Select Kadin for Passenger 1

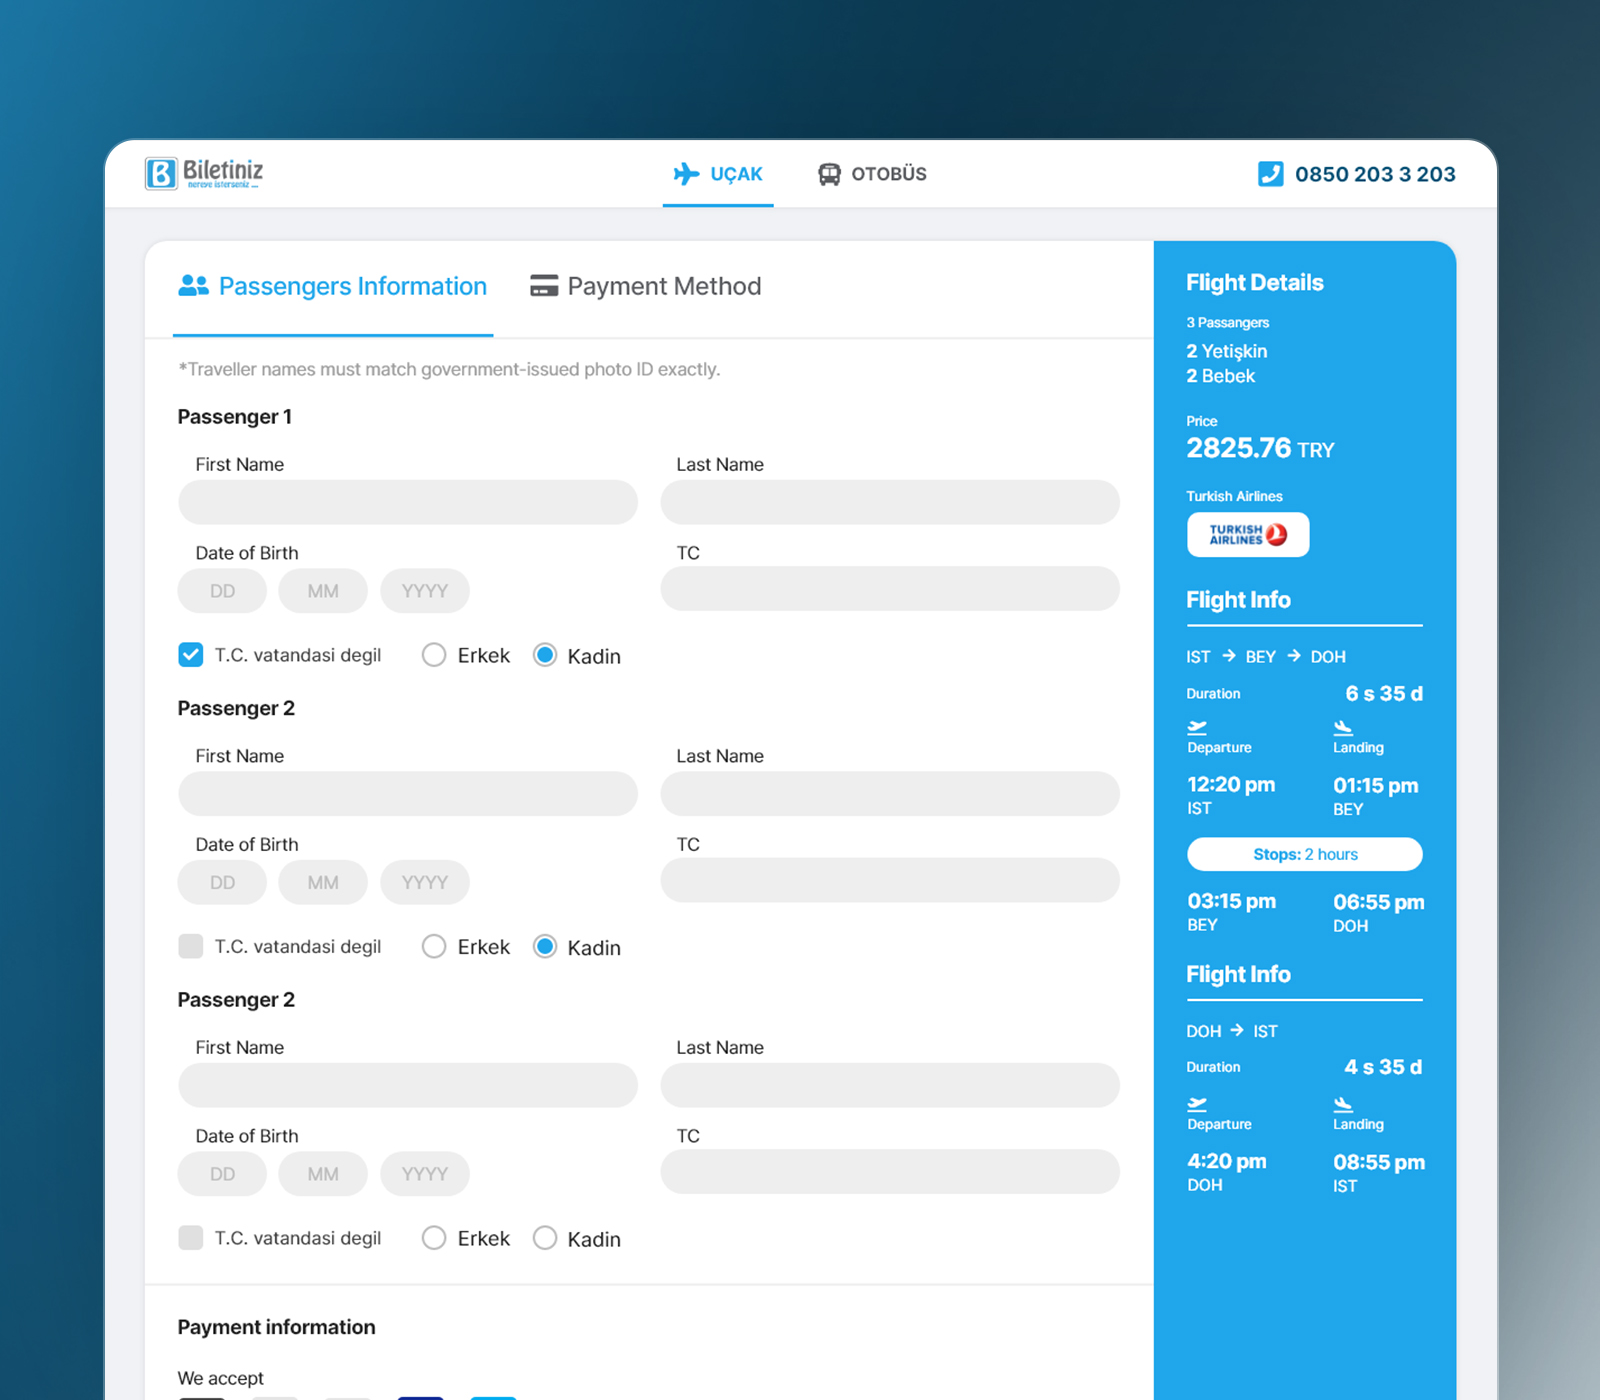point(545,655)
